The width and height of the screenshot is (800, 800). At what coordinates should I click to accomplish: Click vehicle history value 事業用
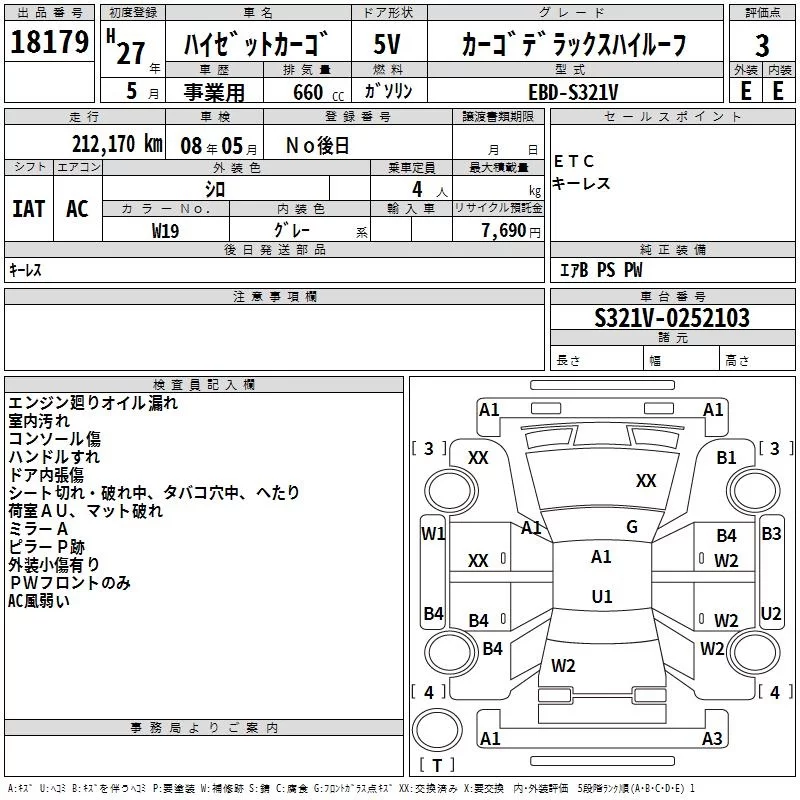214,92
